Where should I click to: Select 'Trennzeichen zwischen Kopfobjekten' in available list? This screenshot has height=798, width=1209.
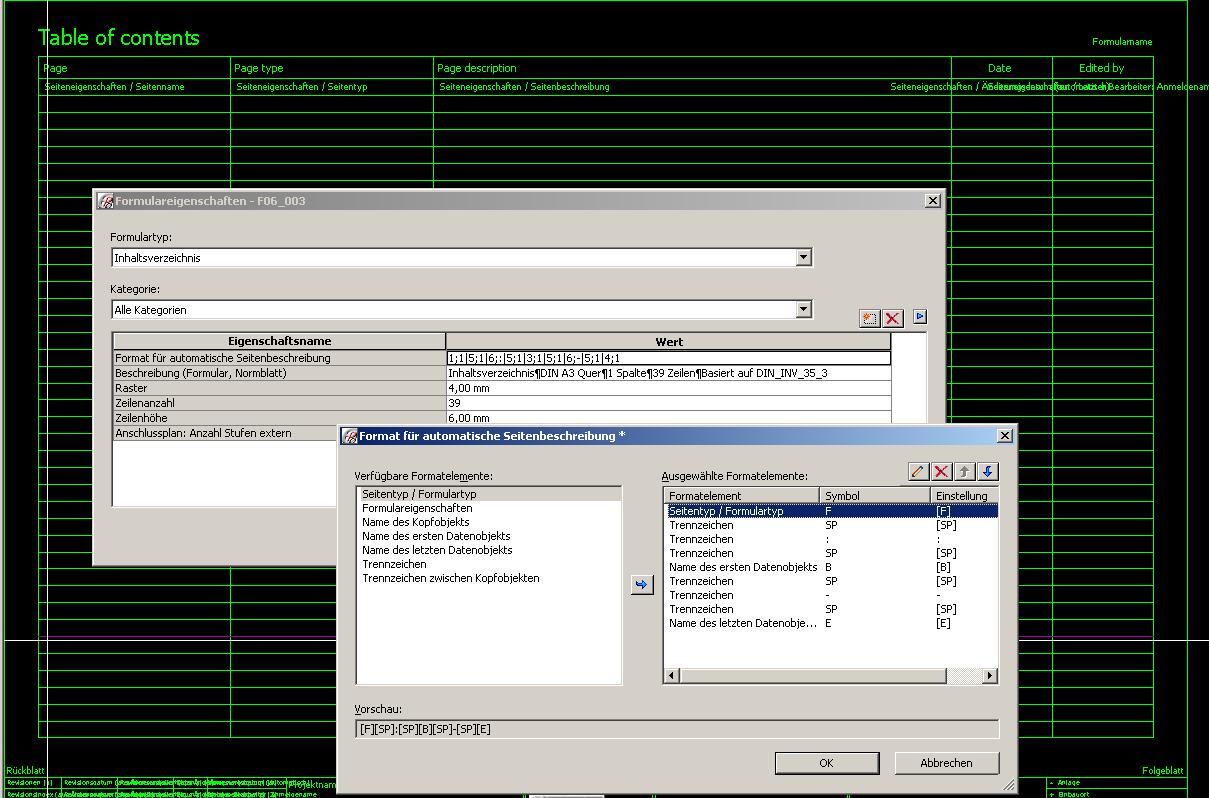tap(450, 578)
